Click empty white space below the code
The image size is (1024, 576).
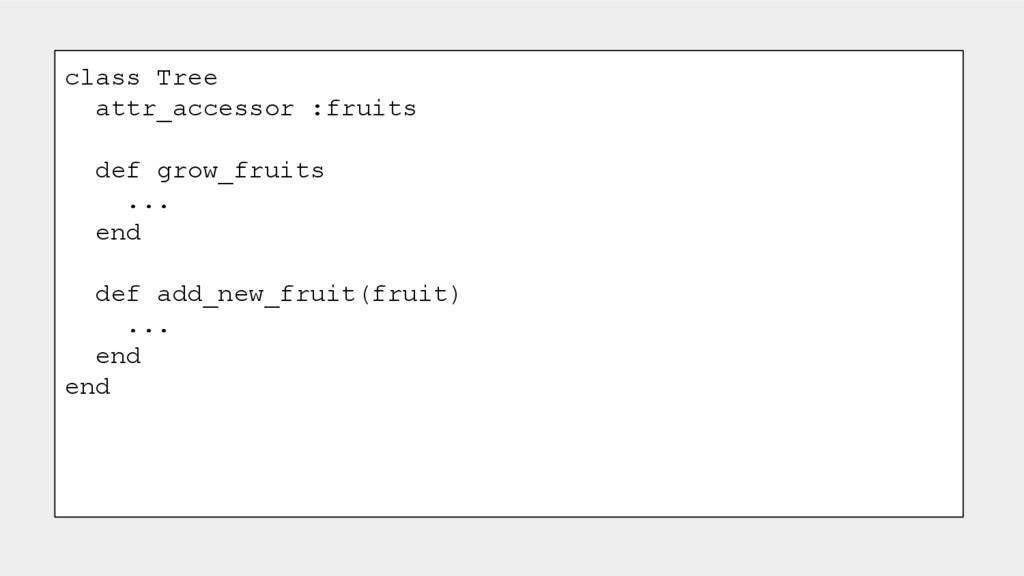click(500, 460)
